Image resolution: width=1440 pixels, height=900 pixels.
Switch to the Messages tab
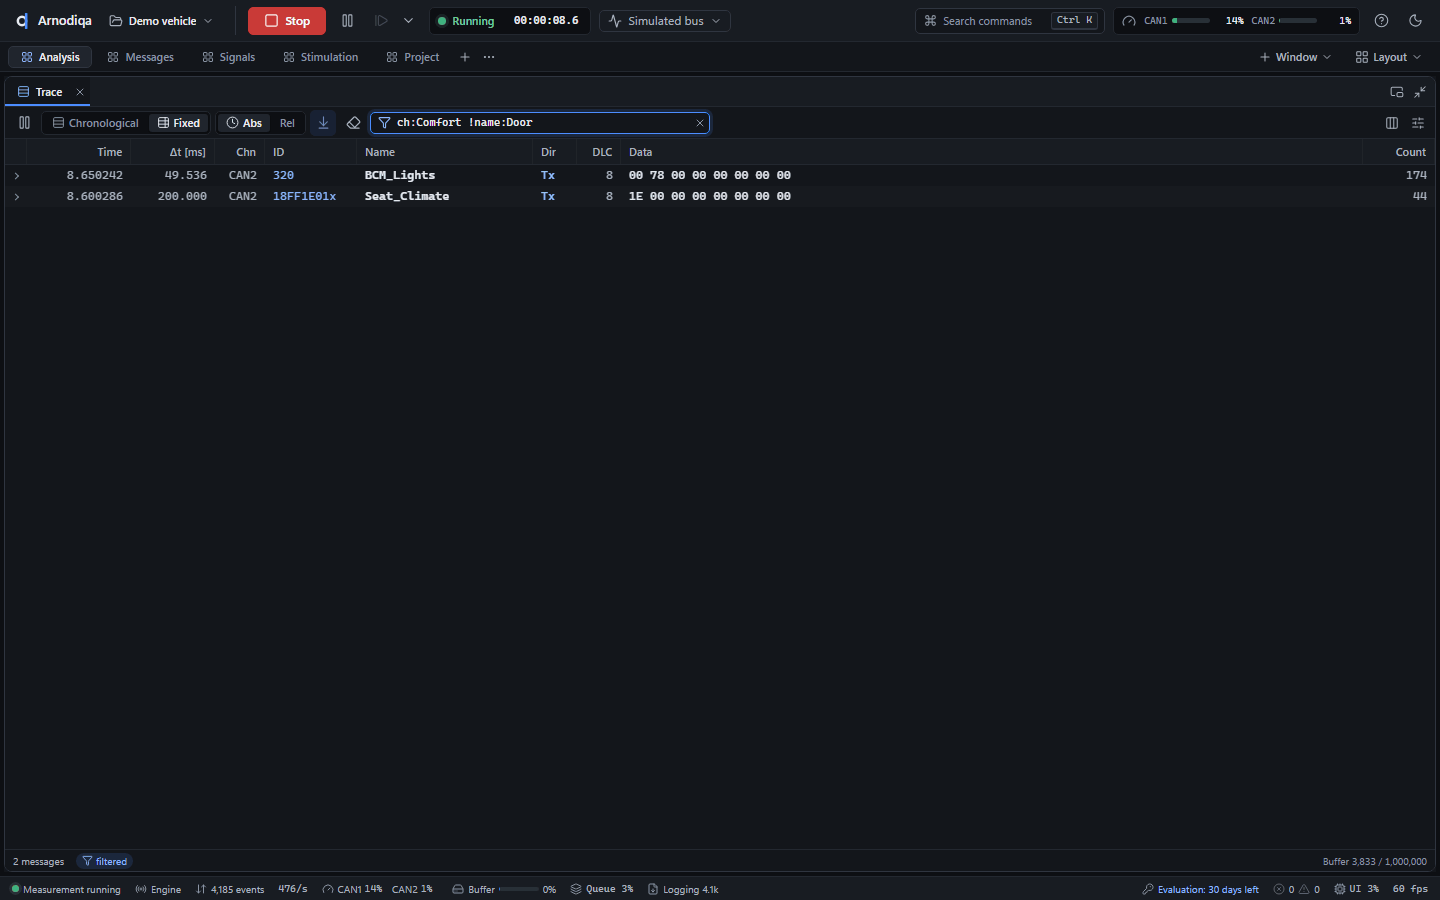140,57
